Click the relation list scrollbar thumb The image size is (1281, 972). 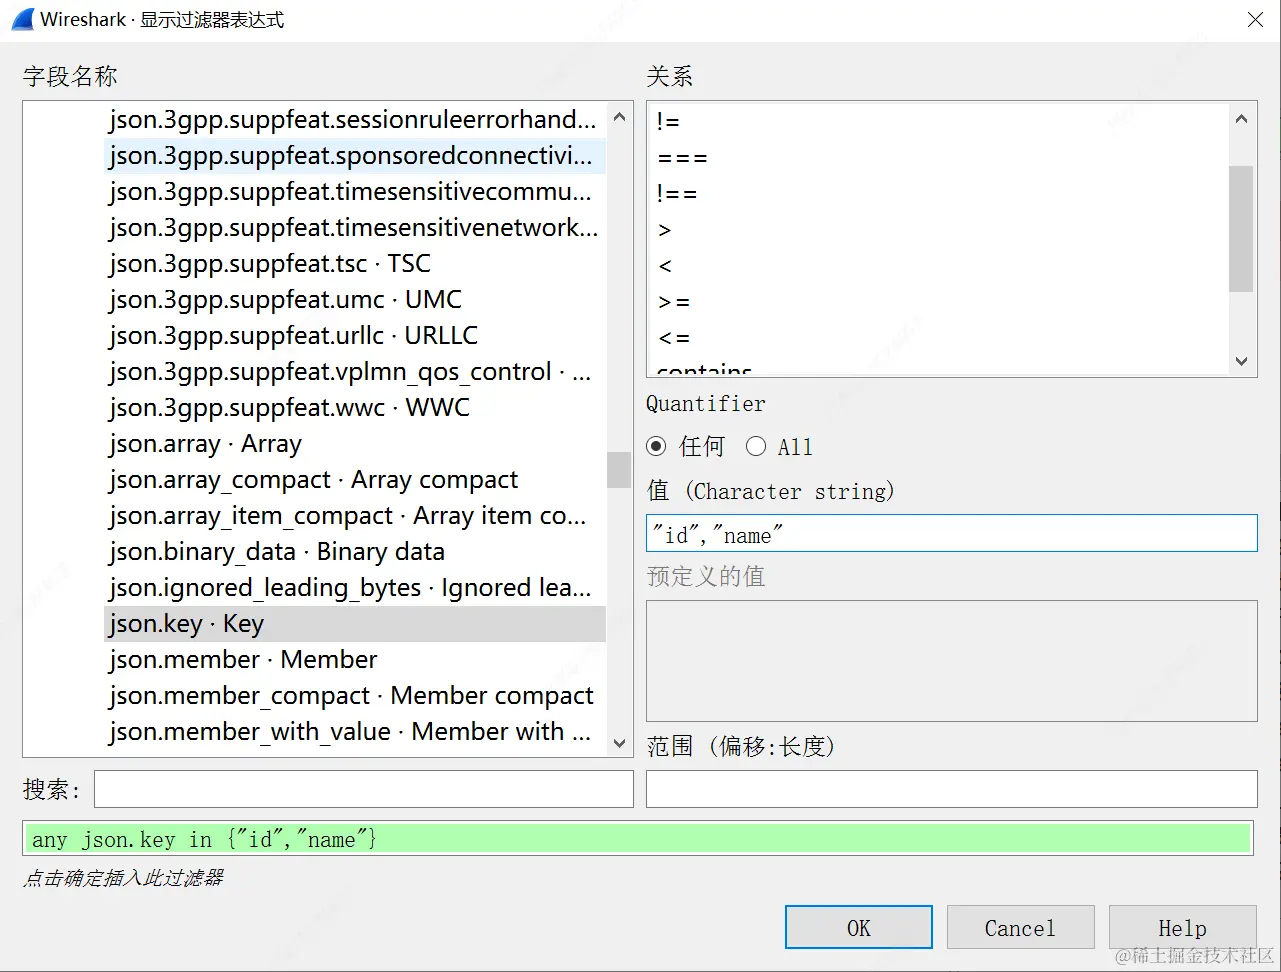coord(1242,228)
